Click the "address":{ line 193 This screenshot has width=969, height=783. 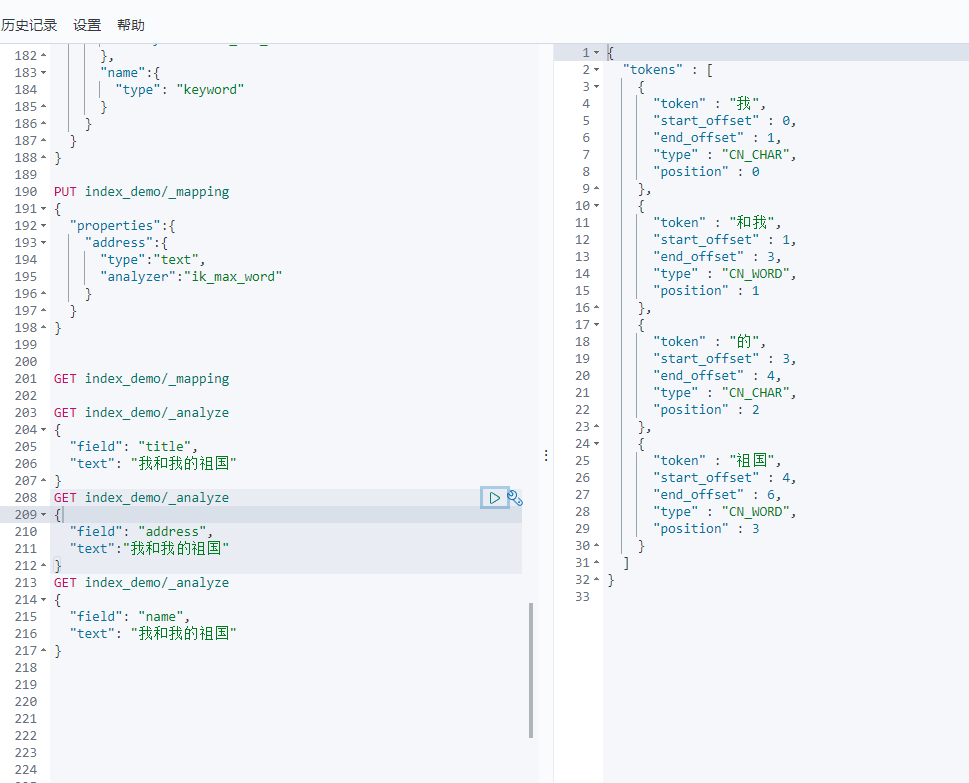(x=126, y=243)
